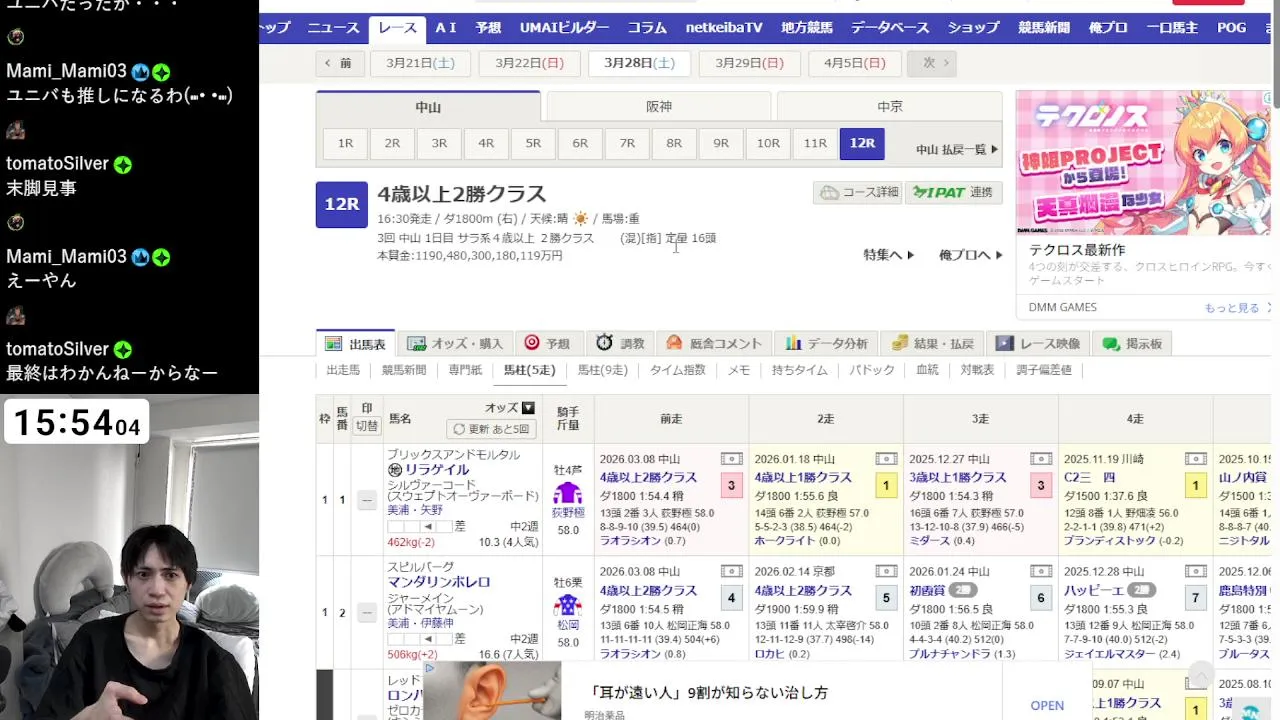
Task: Open the odds sort dropdown arrow
Action: pyautogui.click(x=528, y=408)
